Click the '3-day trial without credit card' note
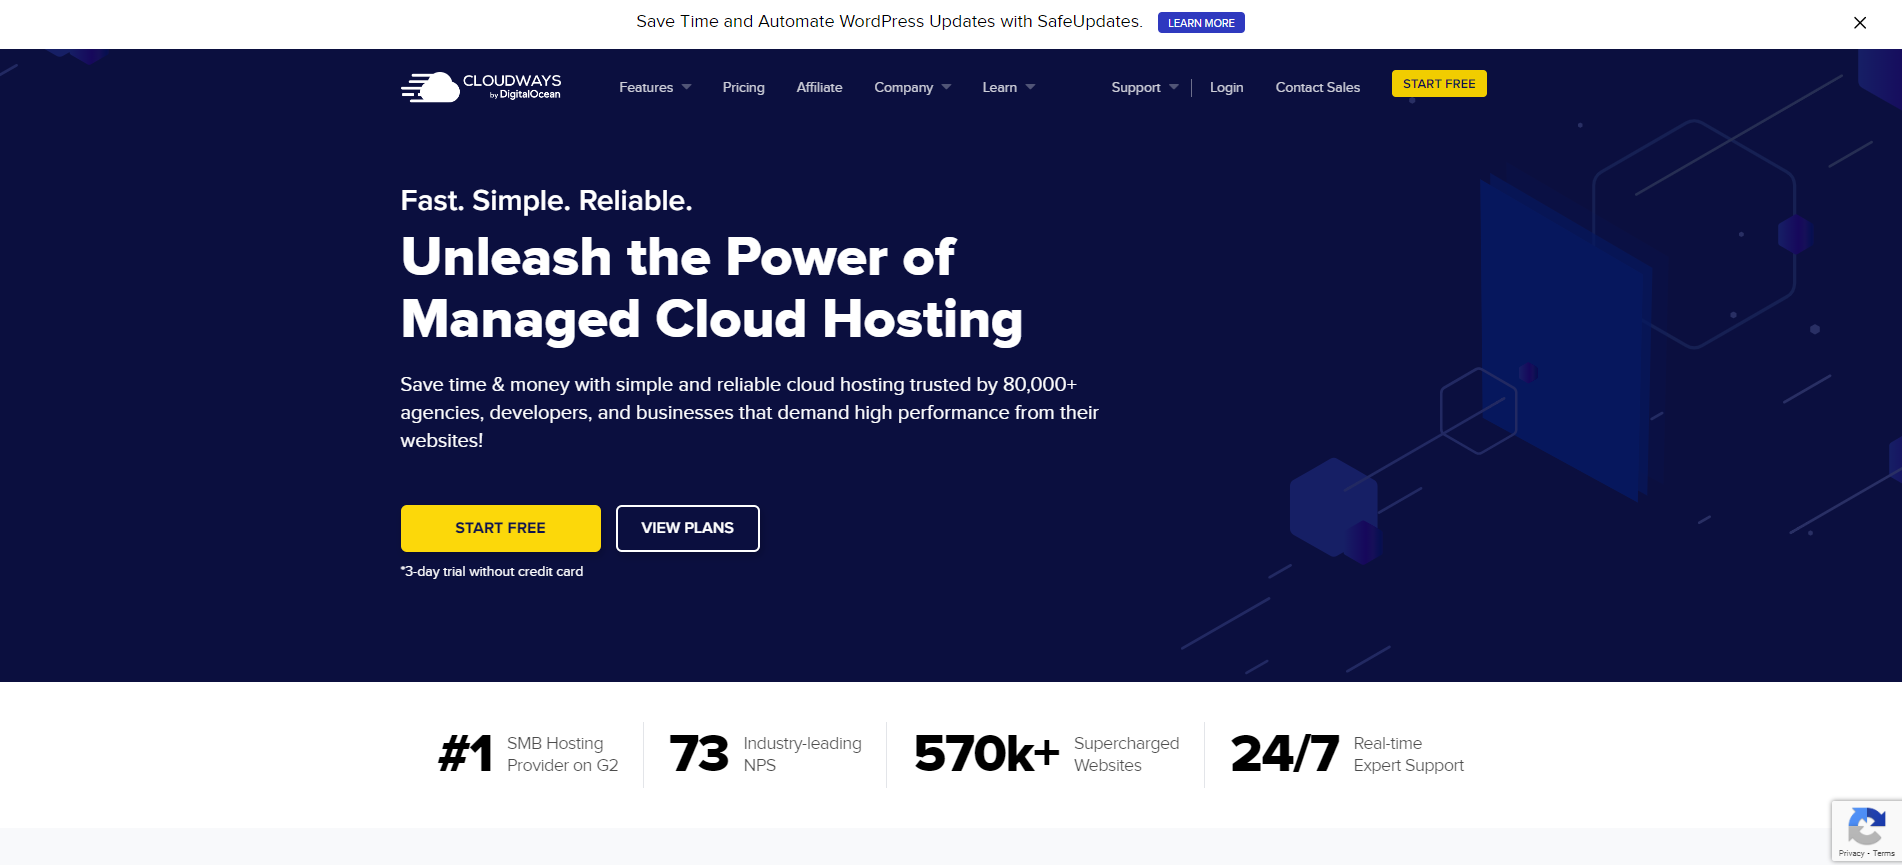Image resolution: width=1902 pixels, height=865 pixels. click(492, 572)
